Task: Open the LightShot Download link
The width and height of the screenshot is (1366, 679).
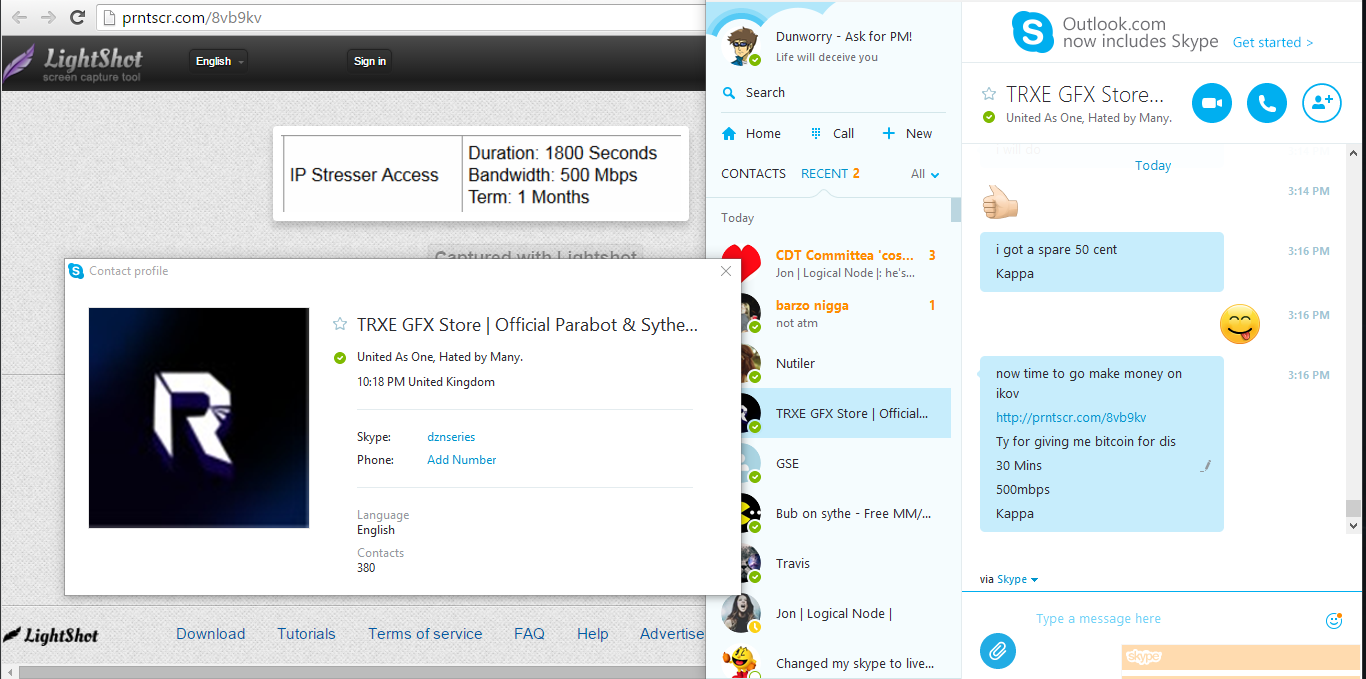Action: [210, 634]
